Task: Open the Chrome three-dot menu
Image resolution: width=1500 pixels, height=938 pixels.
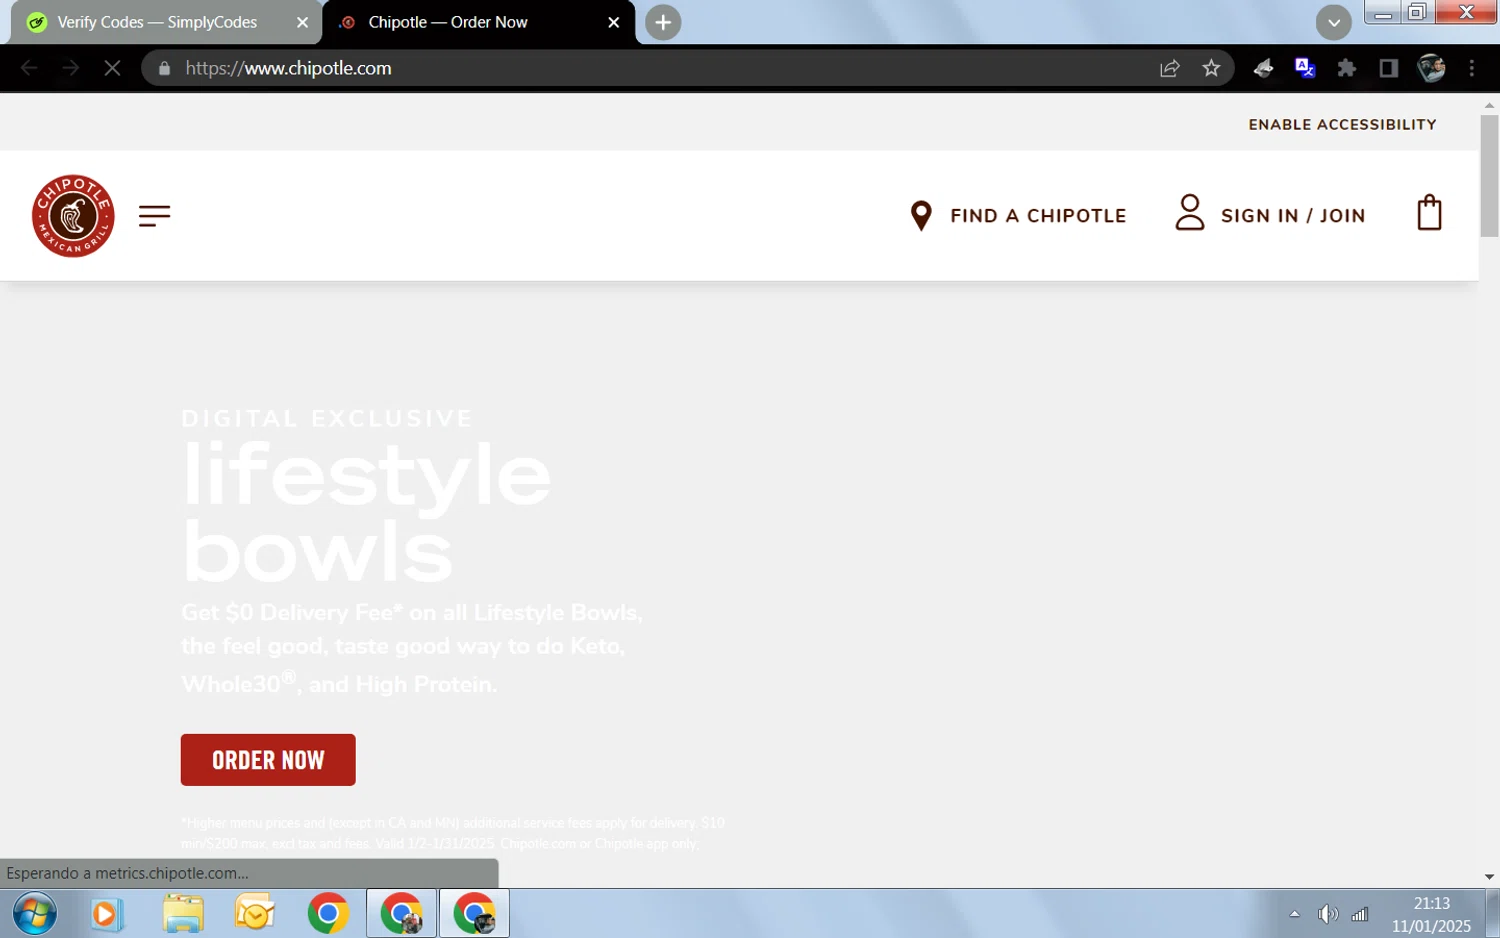Action: point(1471,68)
